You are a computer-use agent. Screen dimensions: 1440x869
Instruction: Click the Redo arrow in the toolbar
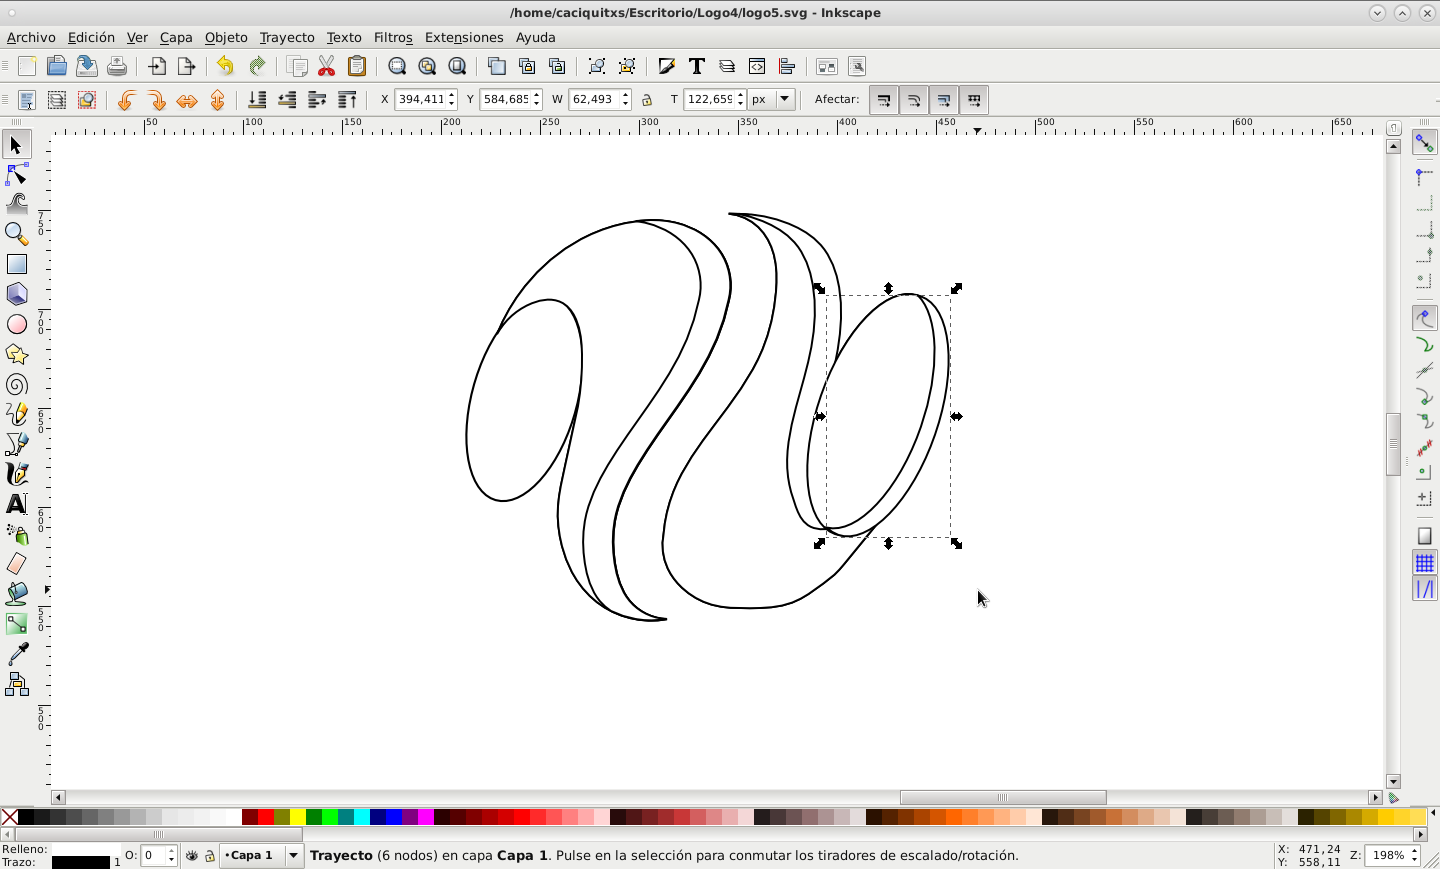(x=257, y=66)
